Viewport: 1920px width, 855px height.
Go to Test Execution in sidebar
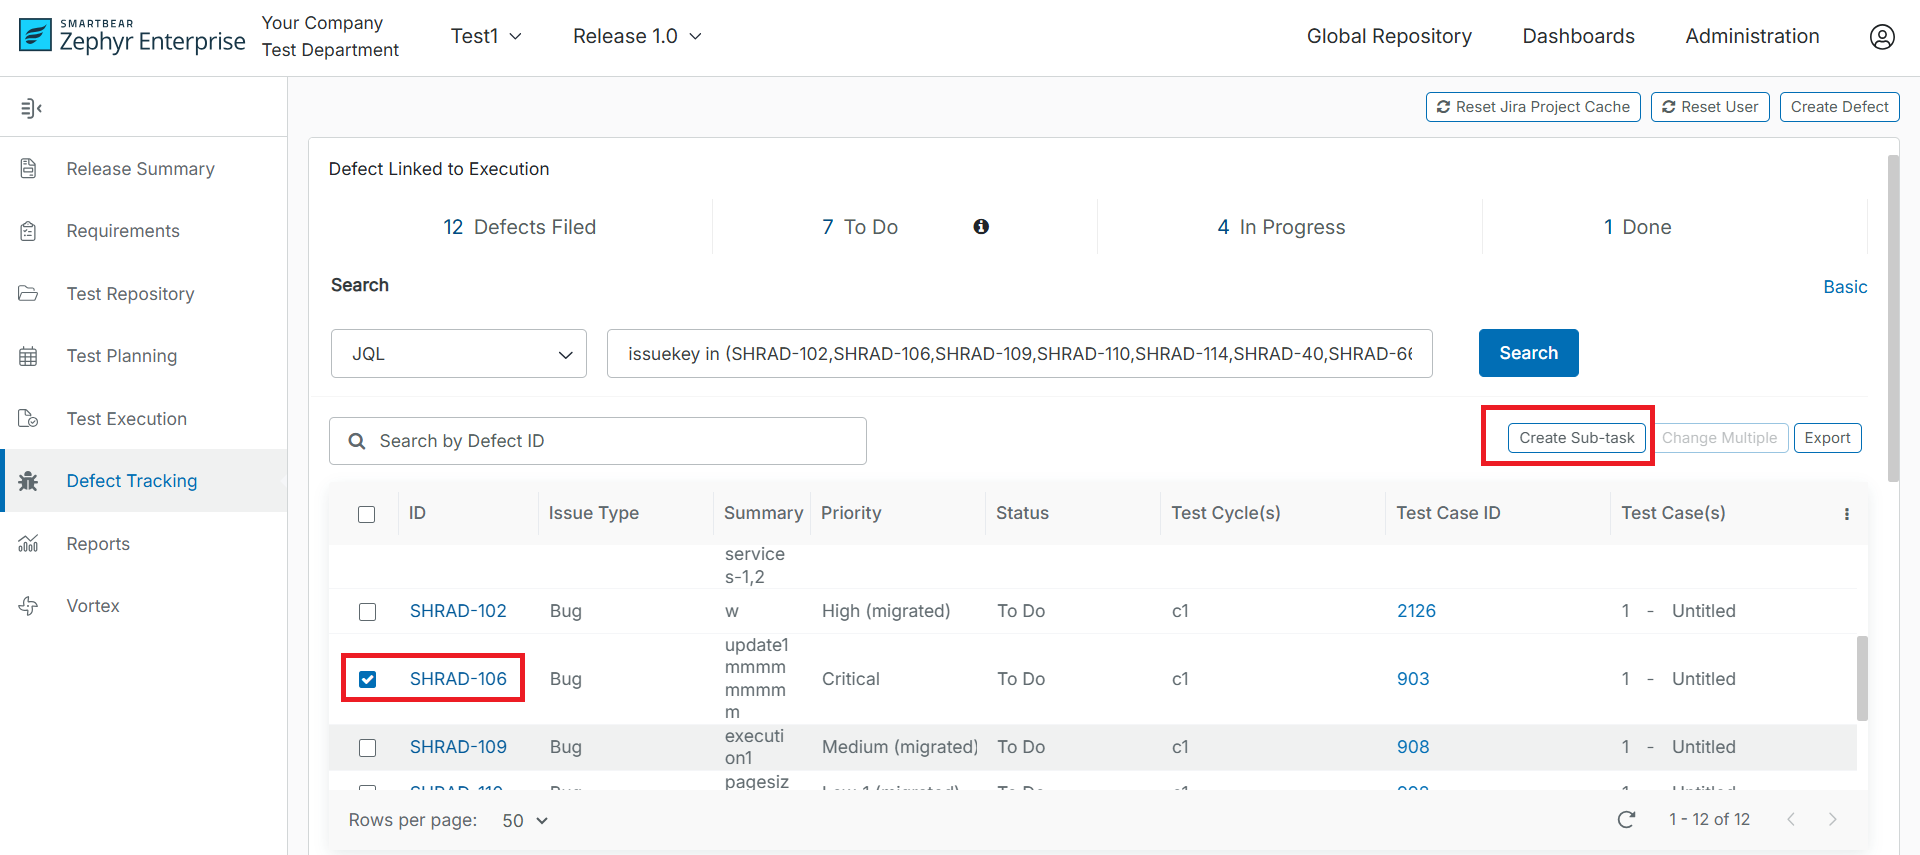coord(126,419)
